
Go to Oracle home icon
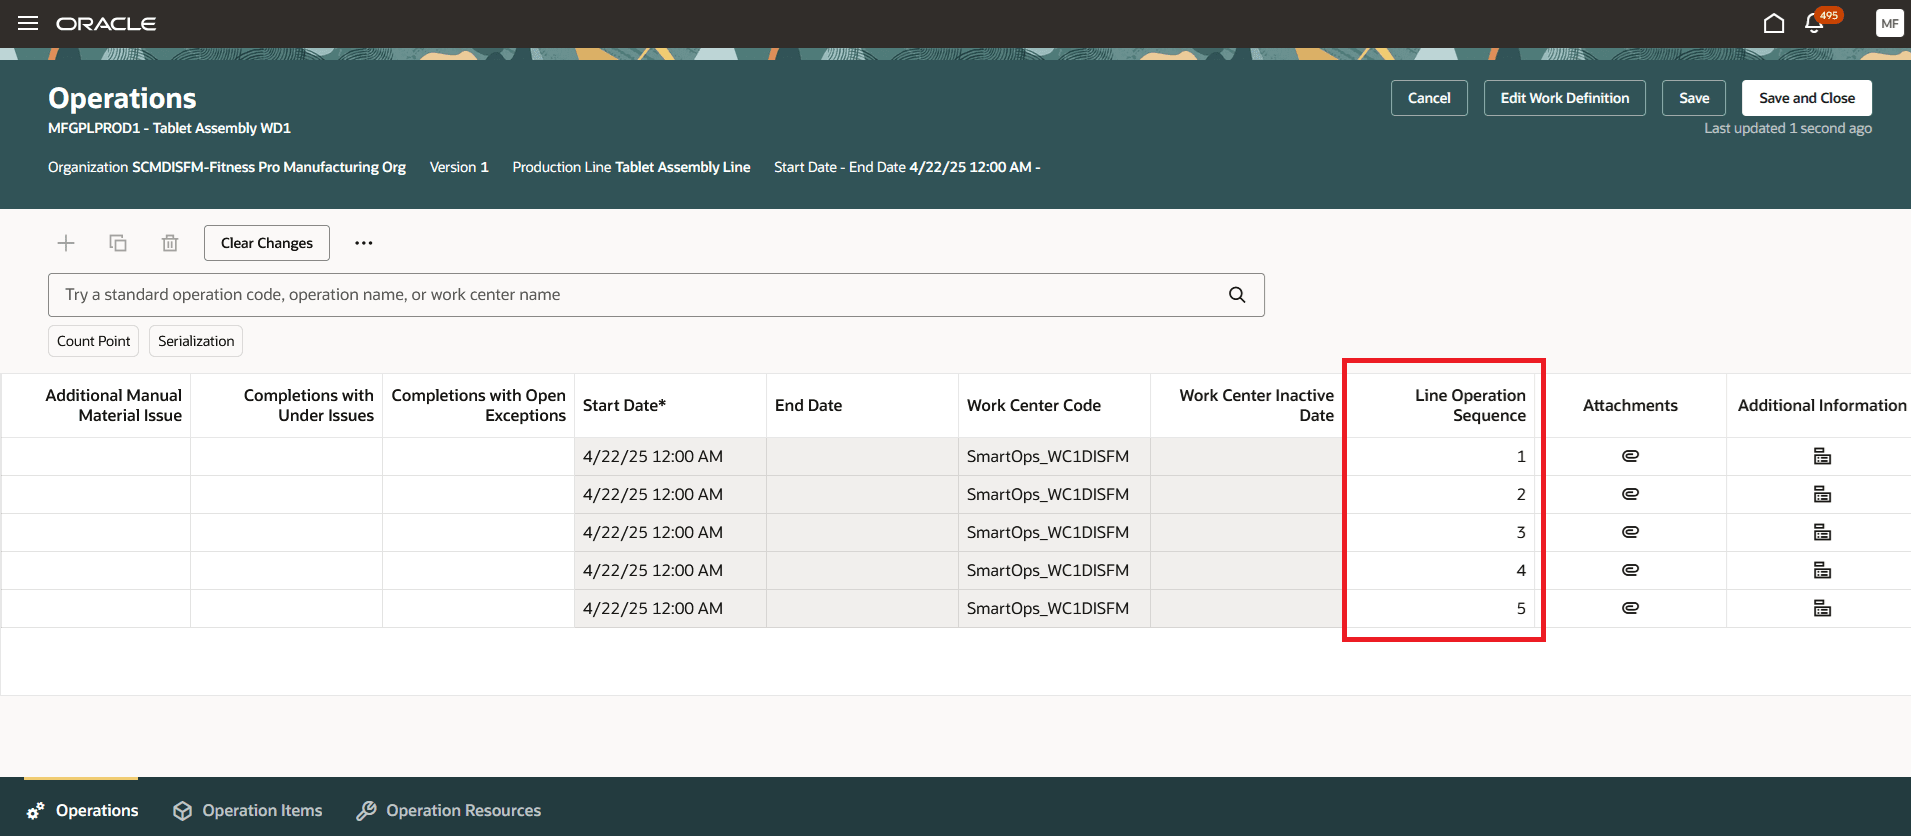1774,23
